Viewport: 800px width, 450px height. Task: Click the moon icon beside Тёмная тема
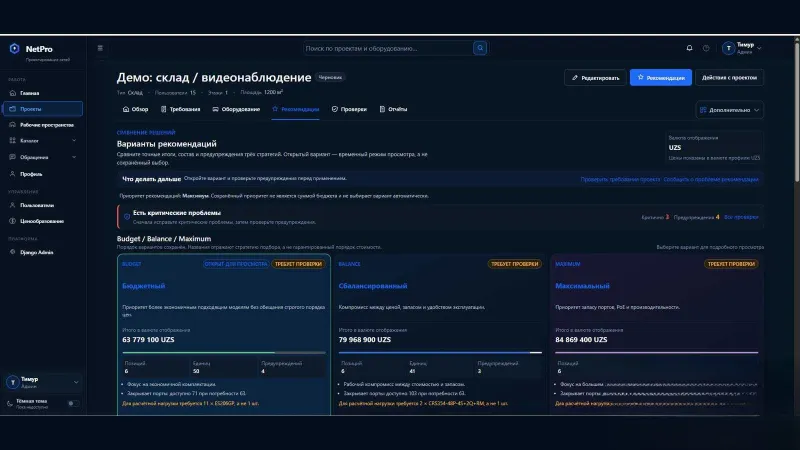click(x=10, y=404)
